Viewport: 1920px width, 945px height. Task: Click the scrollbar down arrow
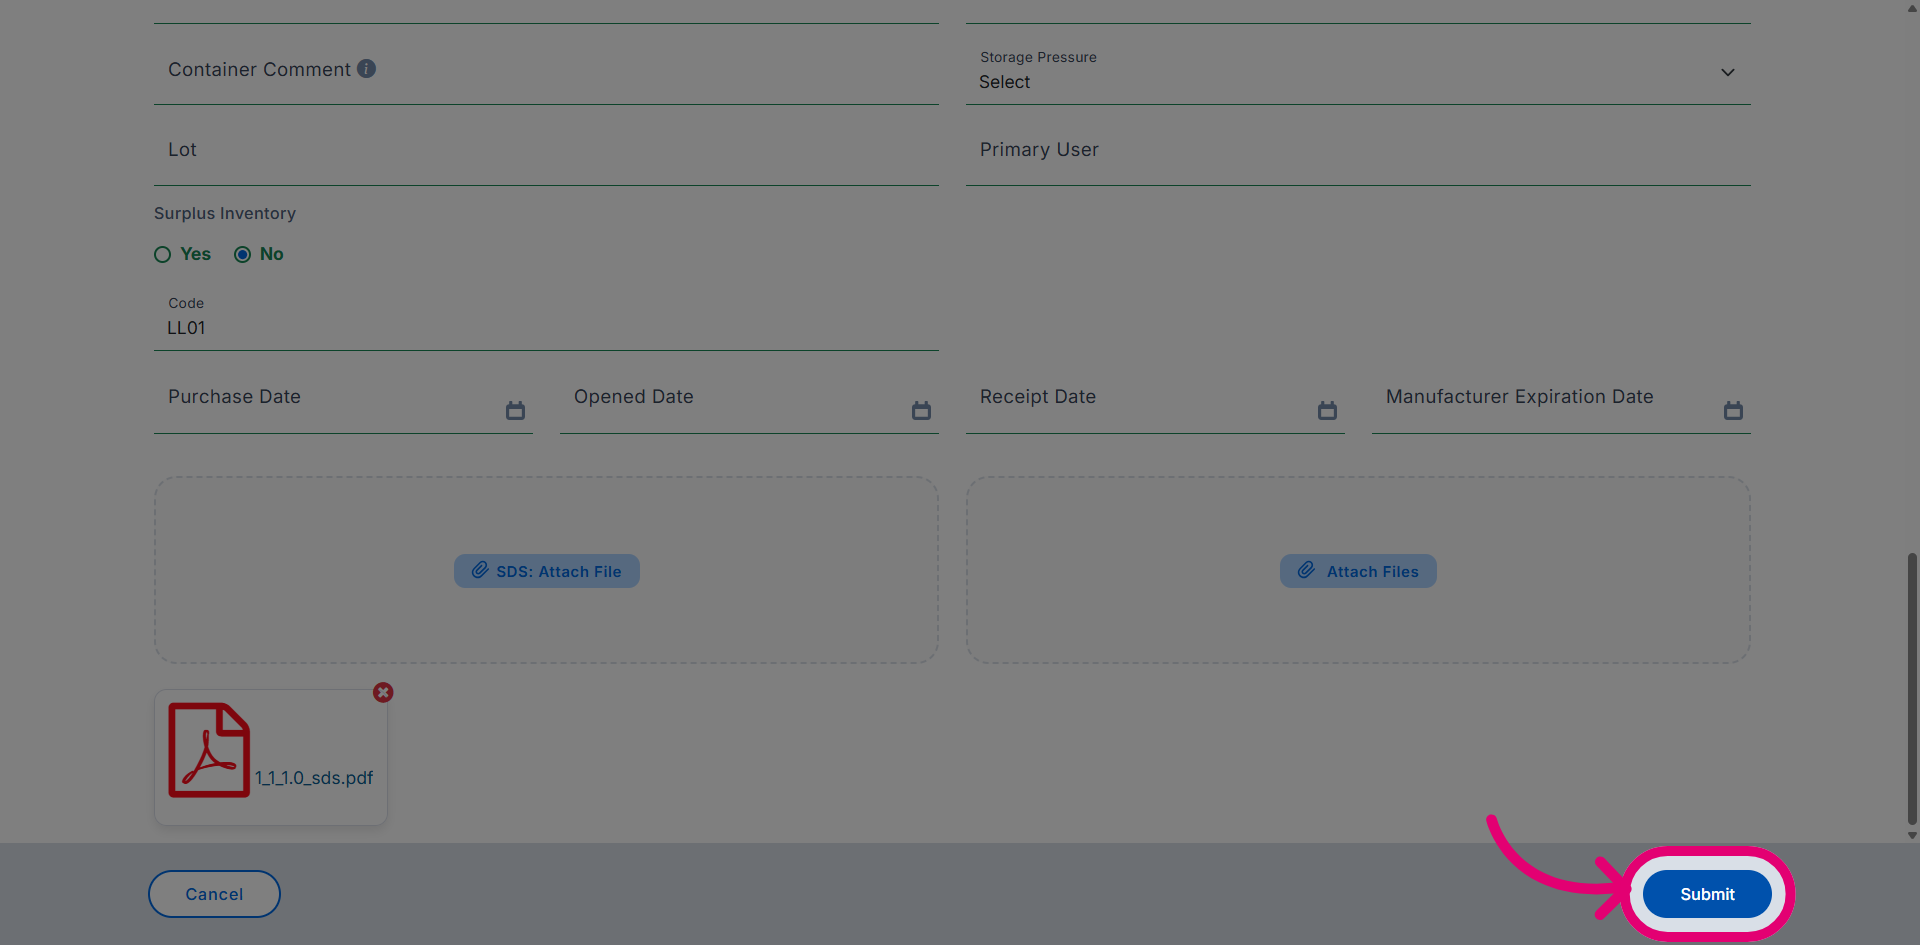pyautogui.click(x=1912, y=836)
